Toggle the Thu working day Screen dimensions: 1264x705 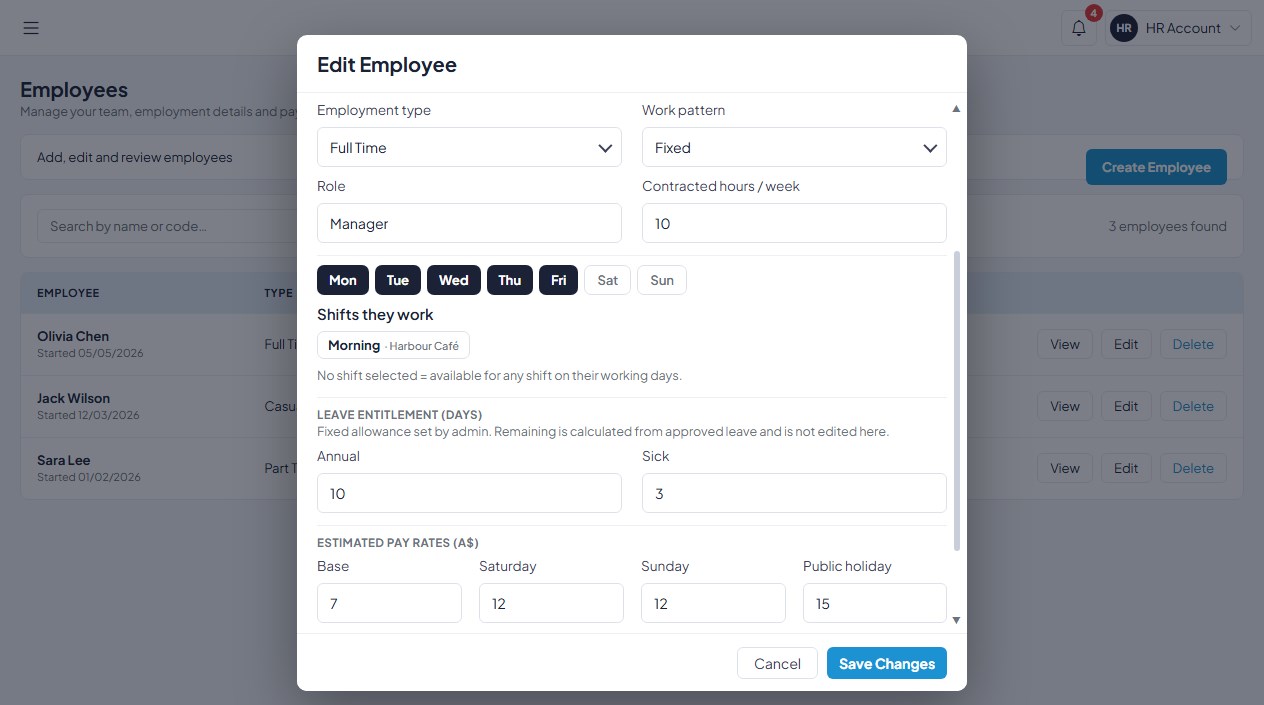click(510, 280)
